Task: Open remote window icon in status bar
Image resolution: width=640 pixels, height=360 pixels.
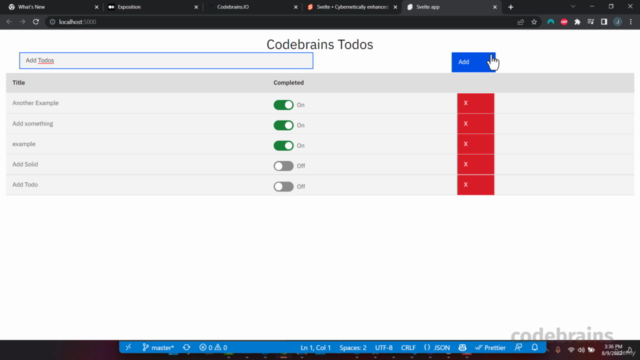Action: click(129, 347)
